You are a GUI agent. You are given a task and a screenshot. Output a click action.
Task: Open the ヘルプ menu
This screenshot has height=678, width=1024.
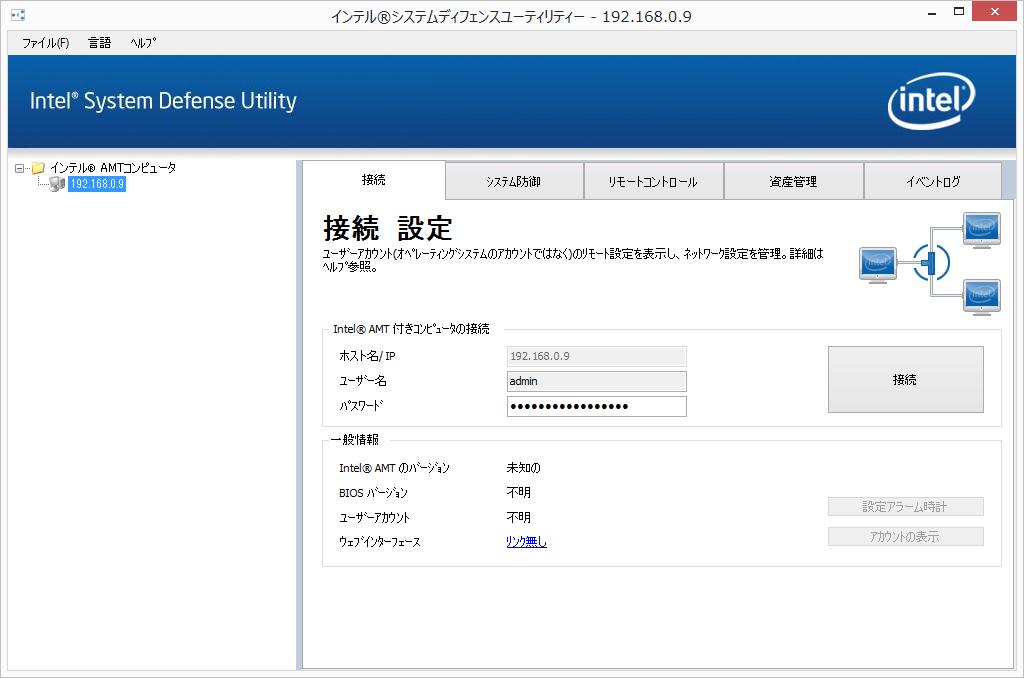pyautogui.click(x=143, y=43)
